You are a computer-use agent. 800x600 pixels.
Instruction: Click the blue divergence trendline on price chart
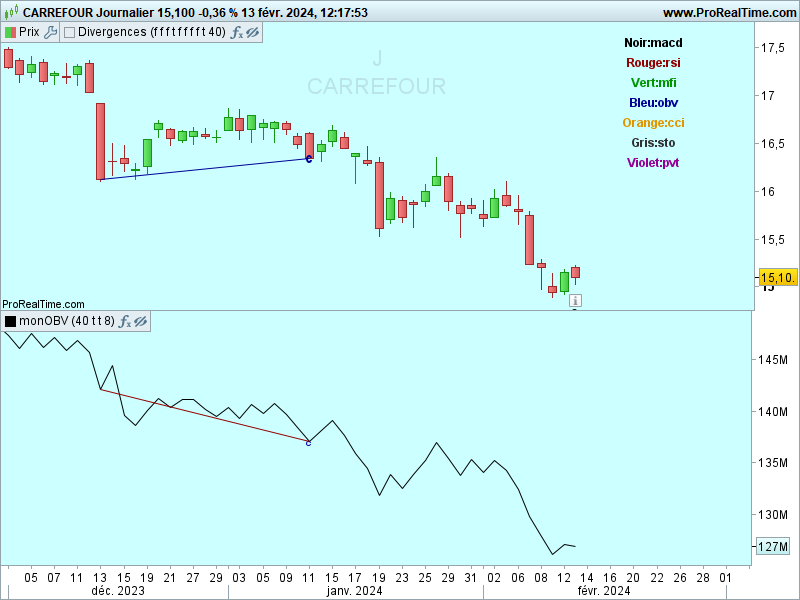(x=203, y=169)
